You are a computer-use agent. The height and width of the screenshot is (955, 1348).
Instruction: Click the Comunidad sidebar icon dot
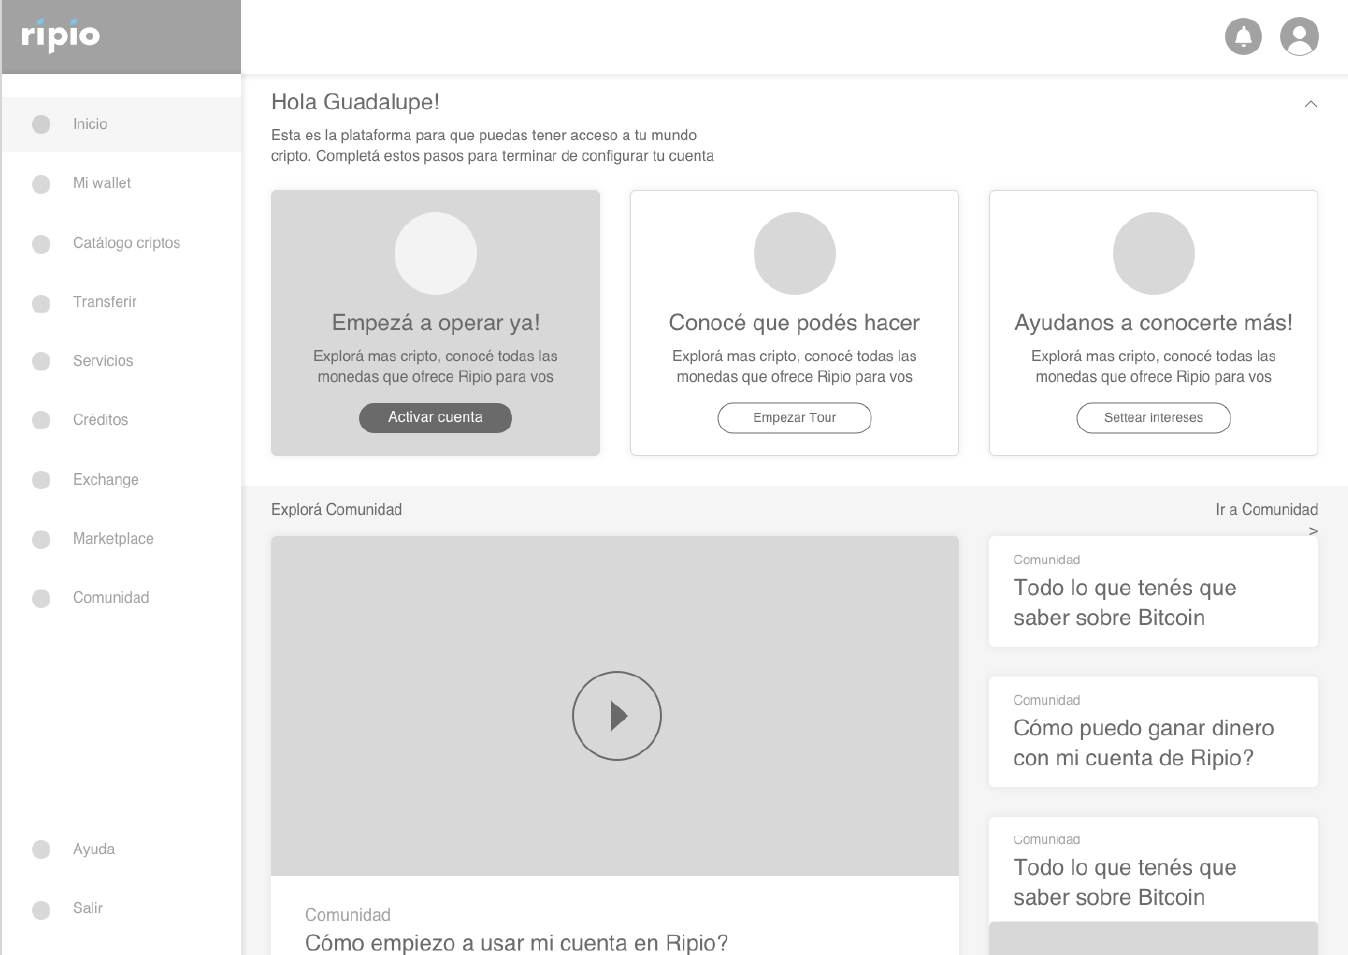pyautogui.click(x=41, y=598)
